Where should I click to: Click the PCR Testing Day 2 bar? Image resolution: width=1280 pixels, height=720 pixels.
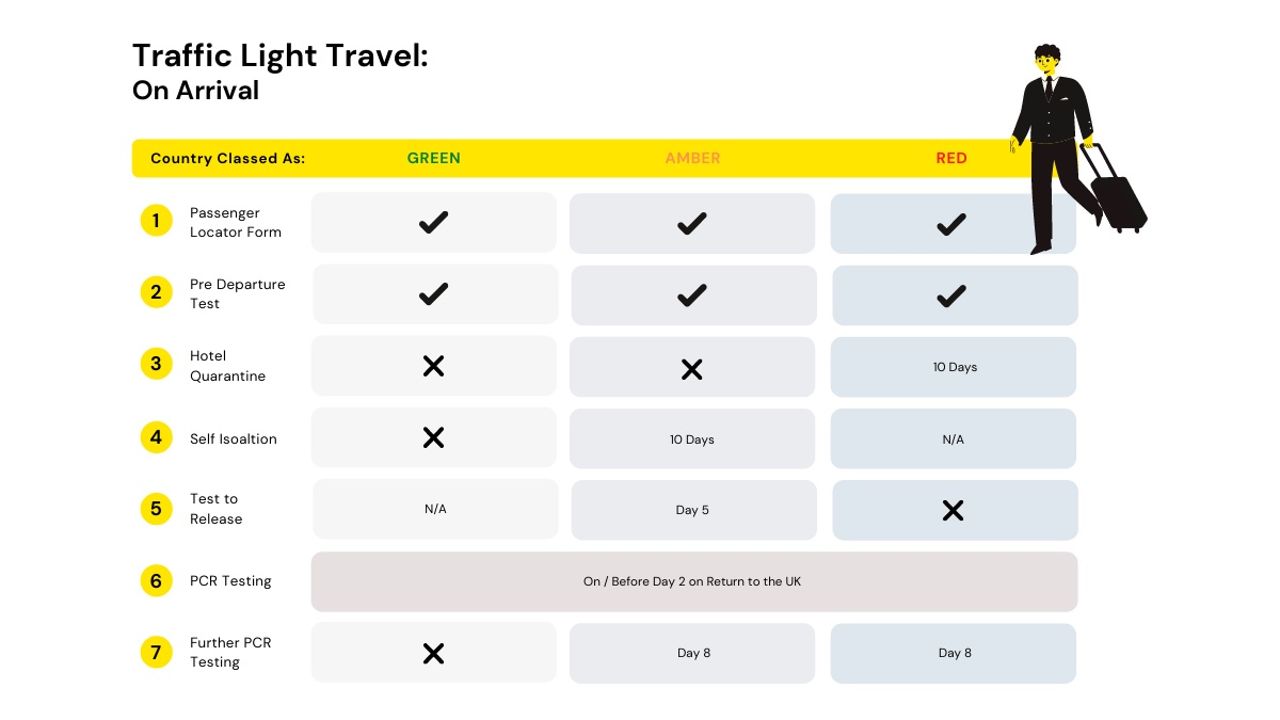click(694, 581)
